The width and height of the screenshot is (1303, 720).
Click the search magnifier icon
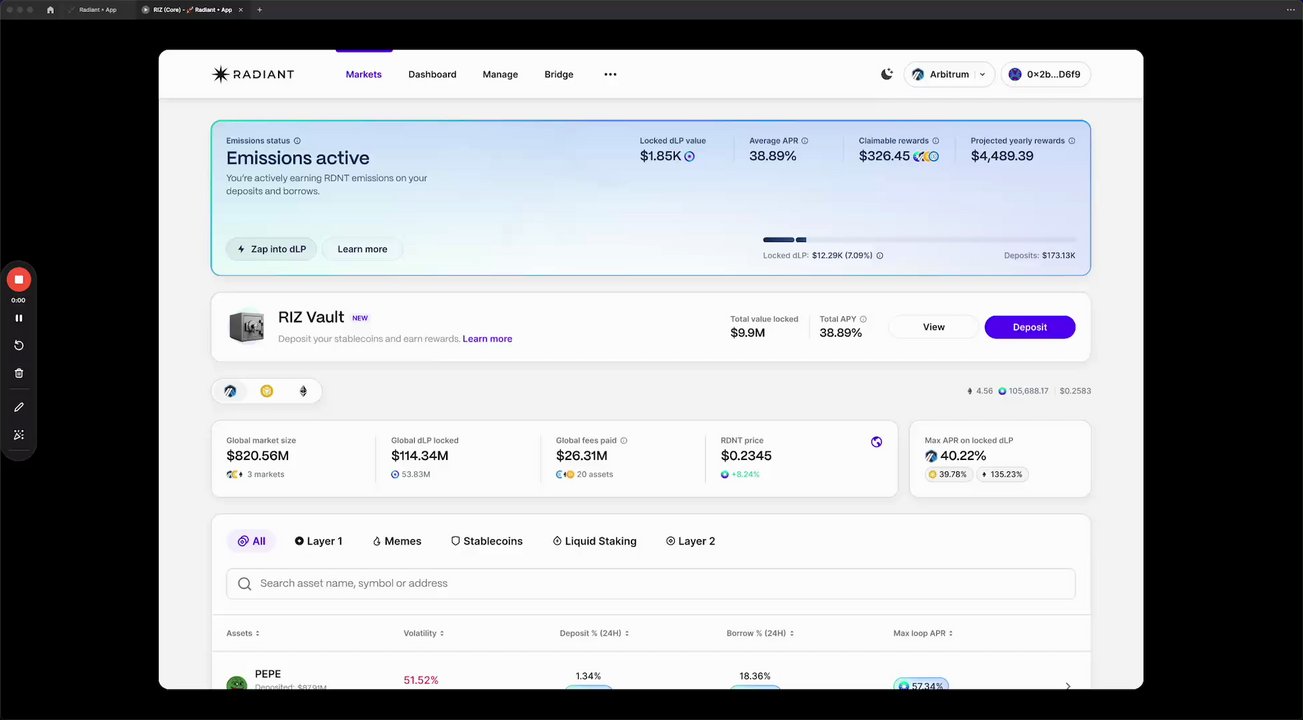(x=244, y=584)
